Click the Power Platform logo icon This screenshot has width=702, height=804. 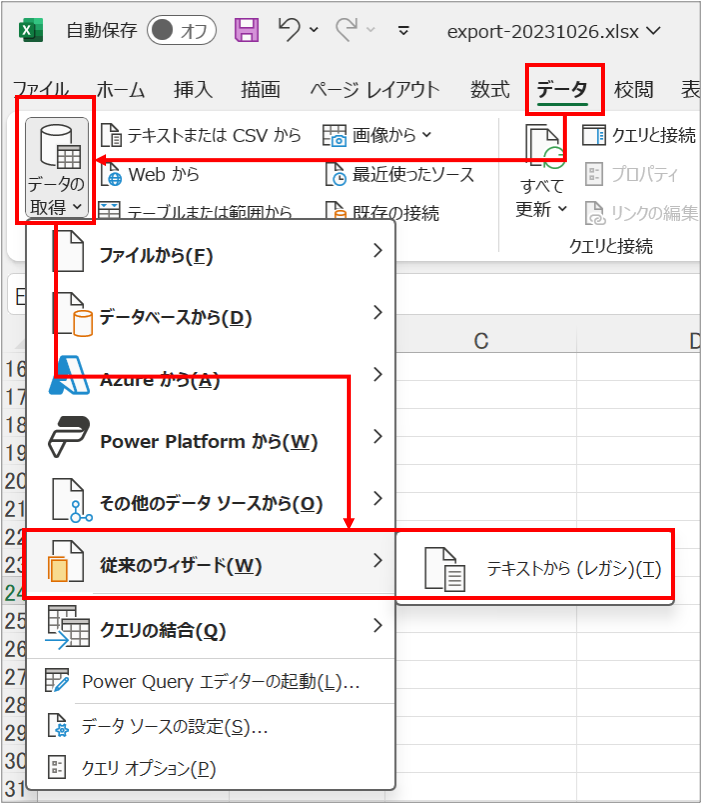[69, 437]
